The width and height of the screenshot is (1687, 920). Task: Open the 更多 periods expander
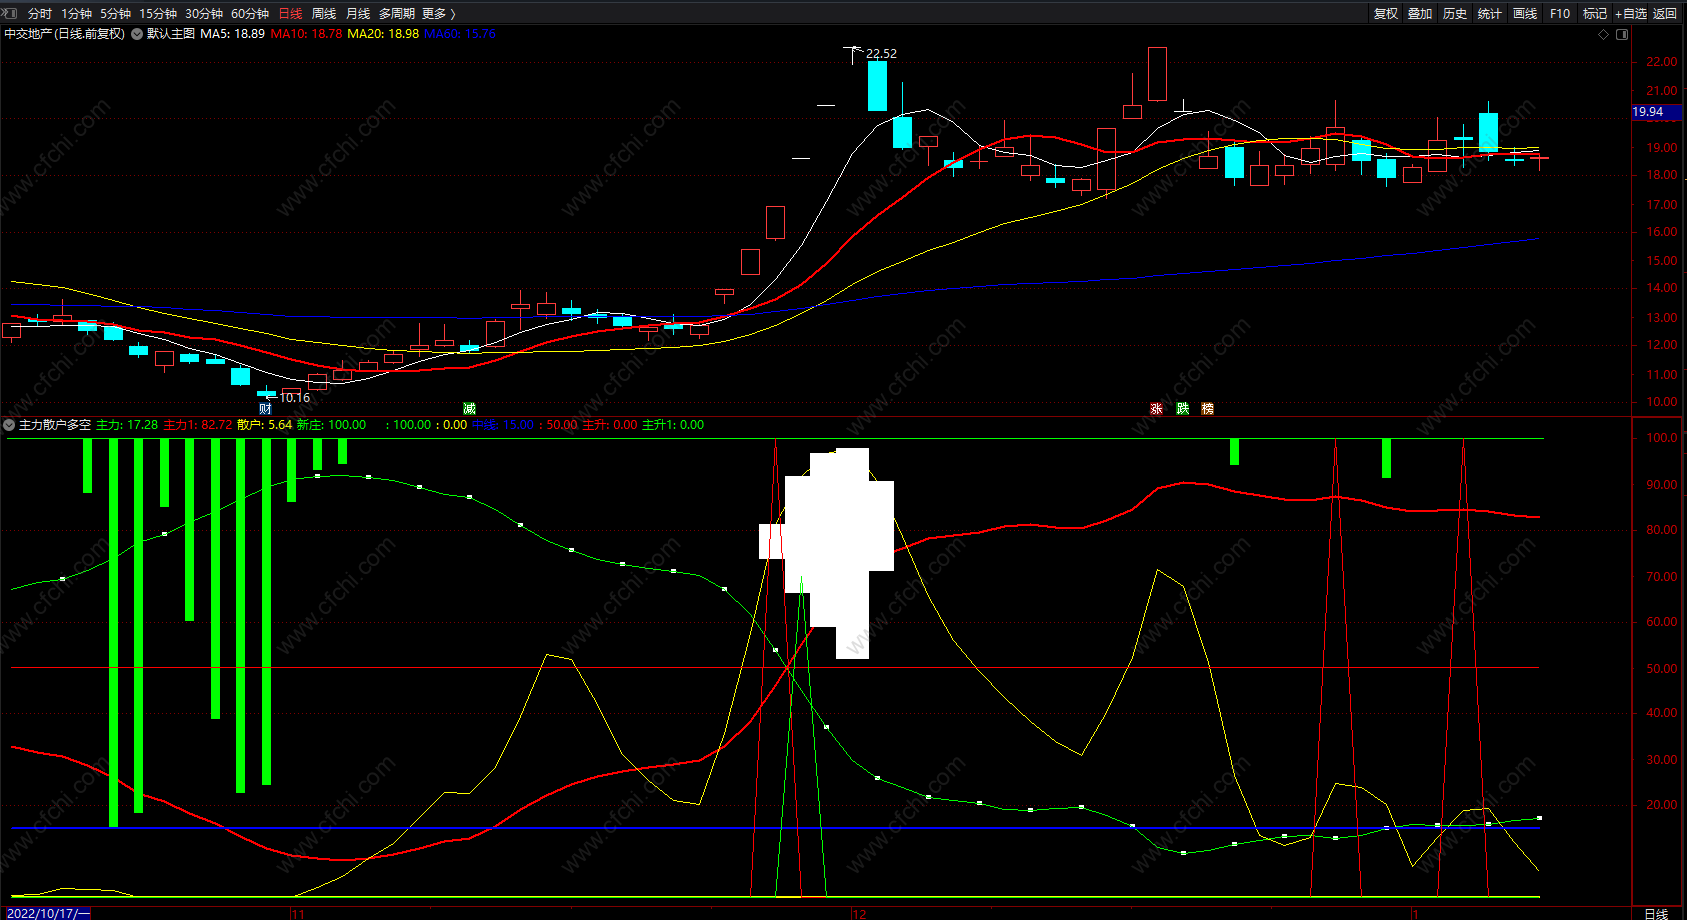[438, 14]
